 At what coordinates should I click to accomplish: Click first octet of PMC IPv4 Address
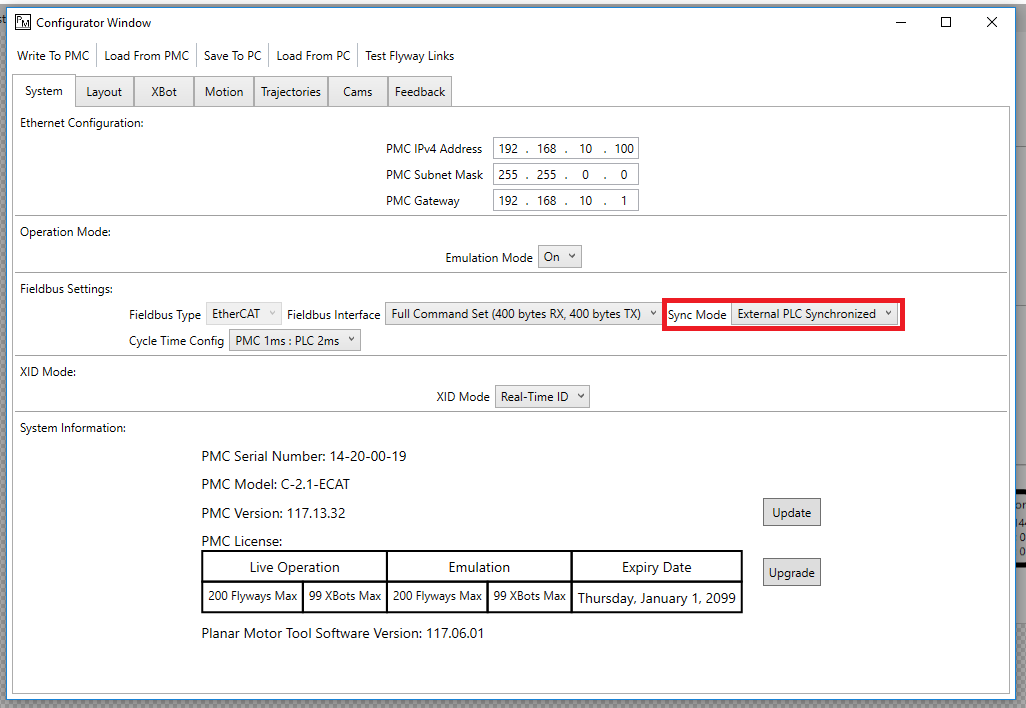508,149
